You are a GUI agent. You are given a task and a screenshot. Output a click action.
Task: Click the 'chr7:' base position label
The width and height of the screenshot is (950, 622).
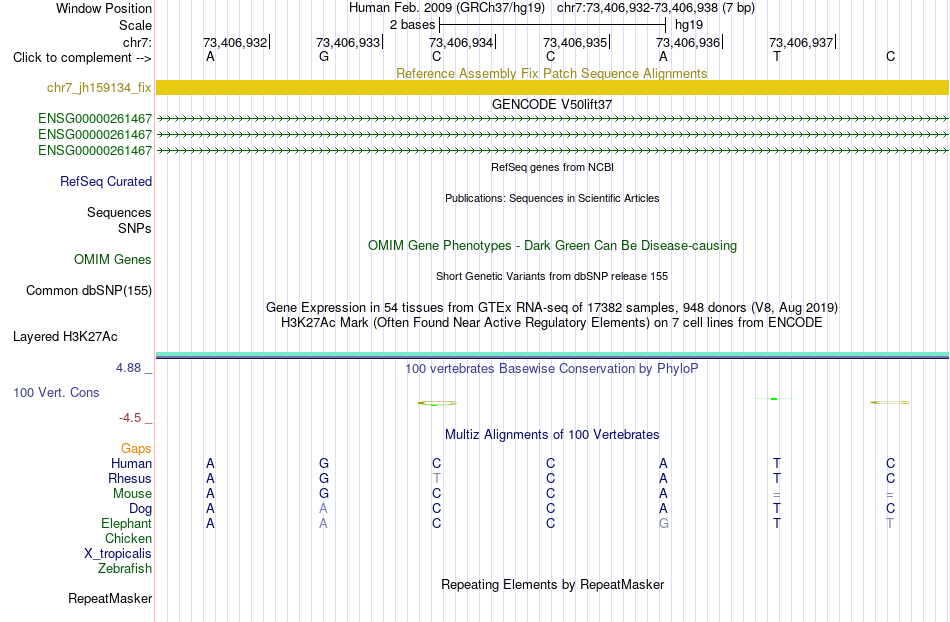click(137, 42)
